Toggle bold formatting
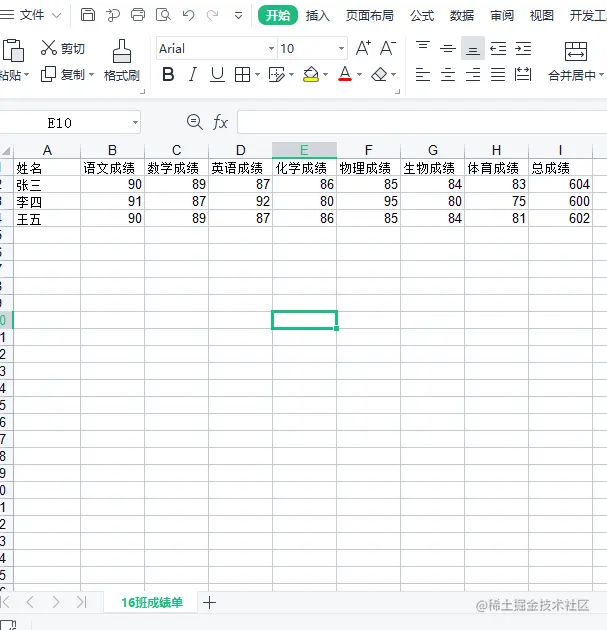The height and width of the screenshot is (630, 607). [168, 74]
